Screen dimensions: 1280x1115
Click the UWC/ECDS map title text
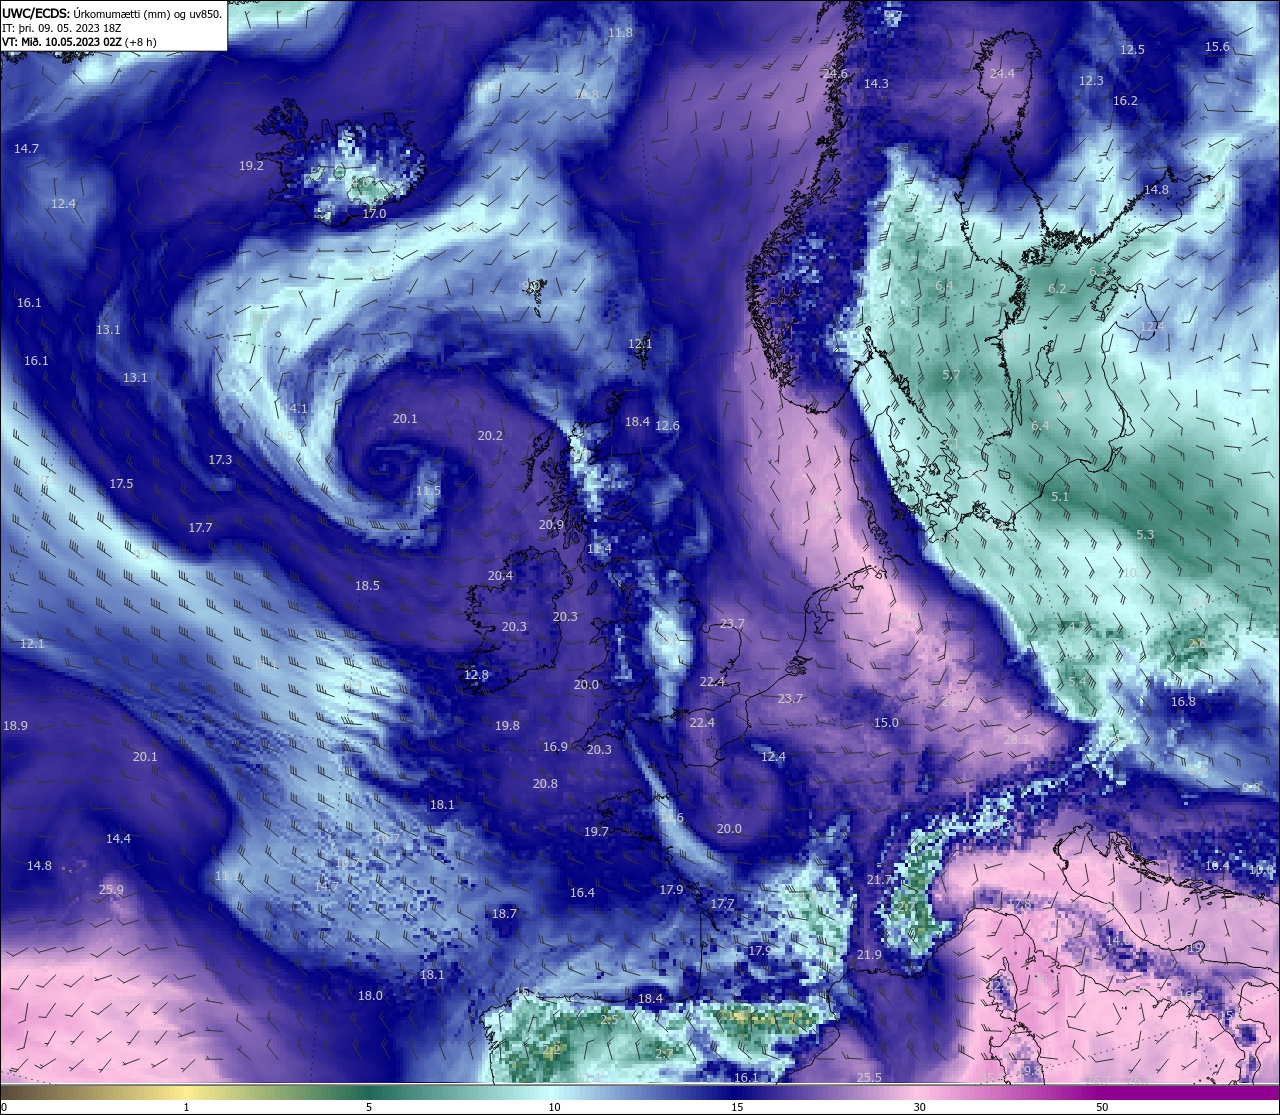[112, 13]
